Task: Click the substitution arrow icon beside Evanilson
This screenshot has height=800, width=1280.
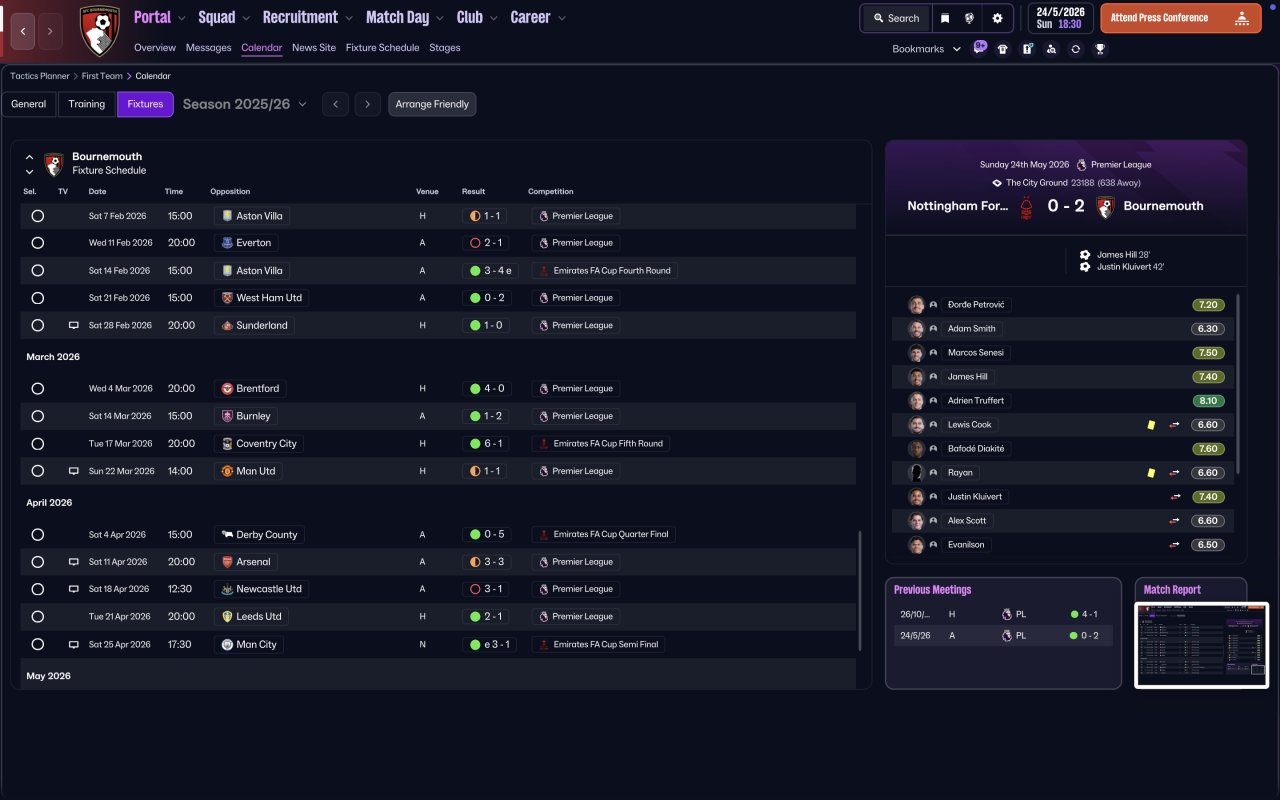Action: coord(1175,545)
